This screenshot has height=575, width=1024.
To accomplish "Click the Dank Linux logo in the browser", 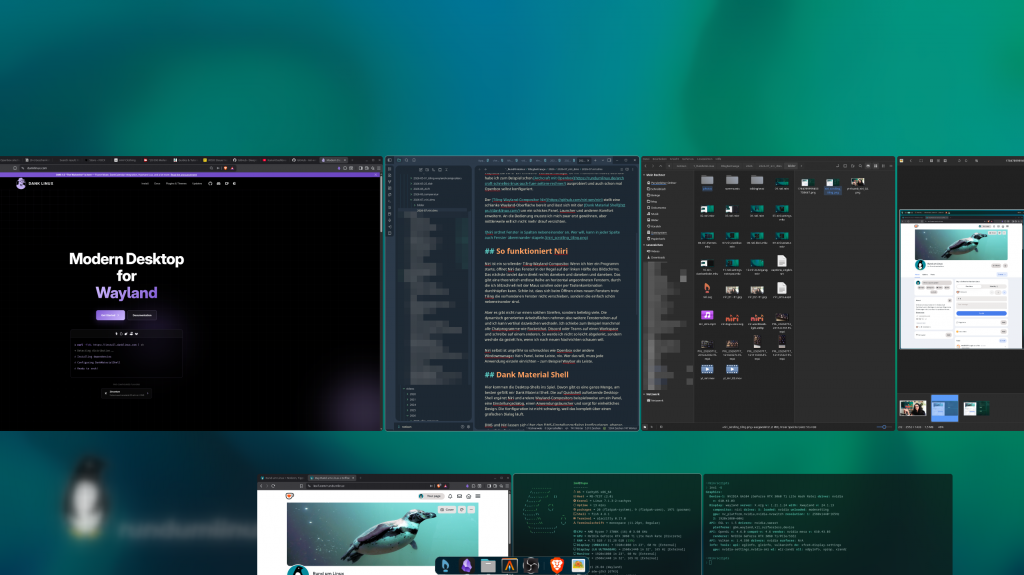I will pos(35,184).
